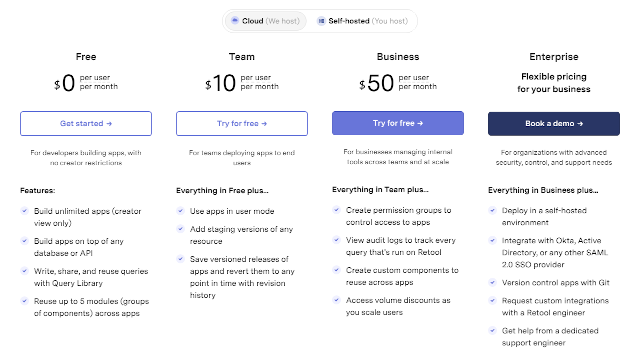Switch to Self-hosted (You host) pricing
640x363 pixels.
coord(363,21)
